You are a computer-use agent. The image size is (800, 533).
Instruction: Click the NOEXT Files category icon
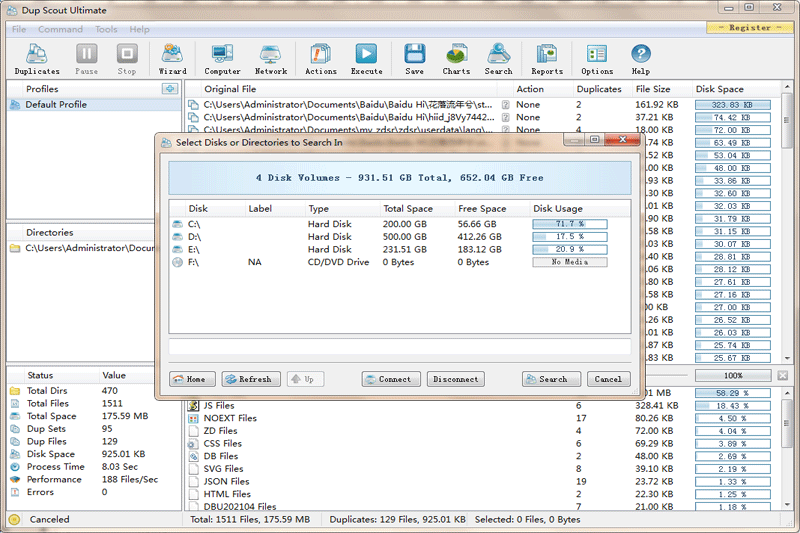tap(193, 418)
